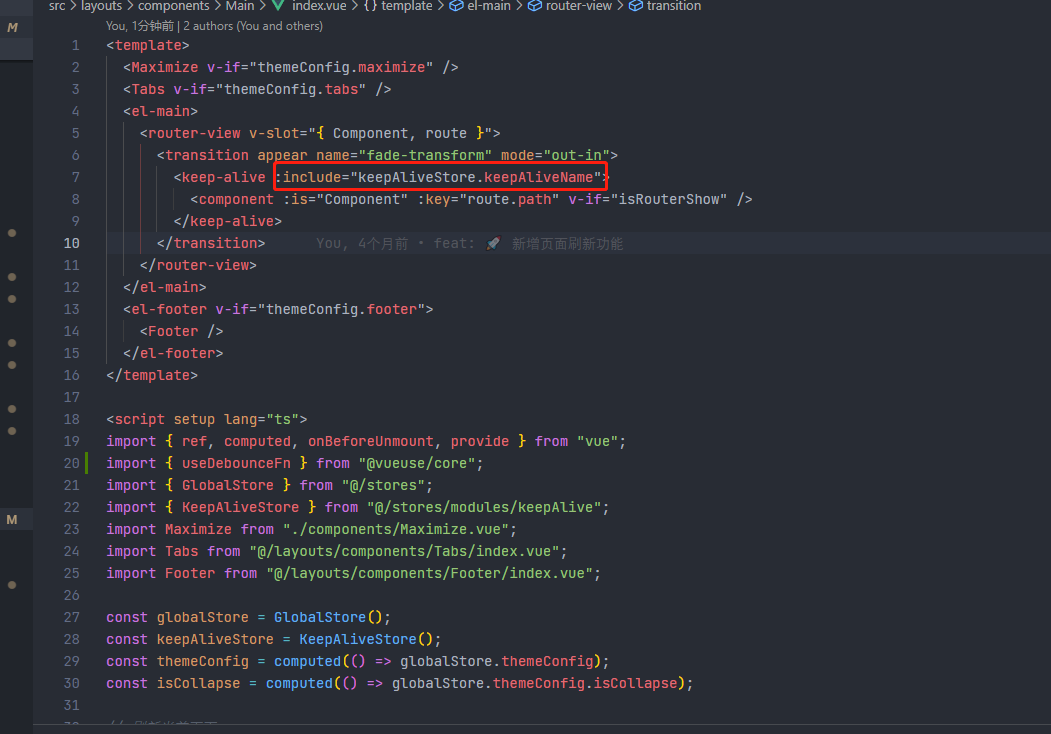Click the symbol icon beside router-view in the breadcrumb
The width and height of the screenshot is (1051, 734).
pyautogui.click(x=532, y=7)
